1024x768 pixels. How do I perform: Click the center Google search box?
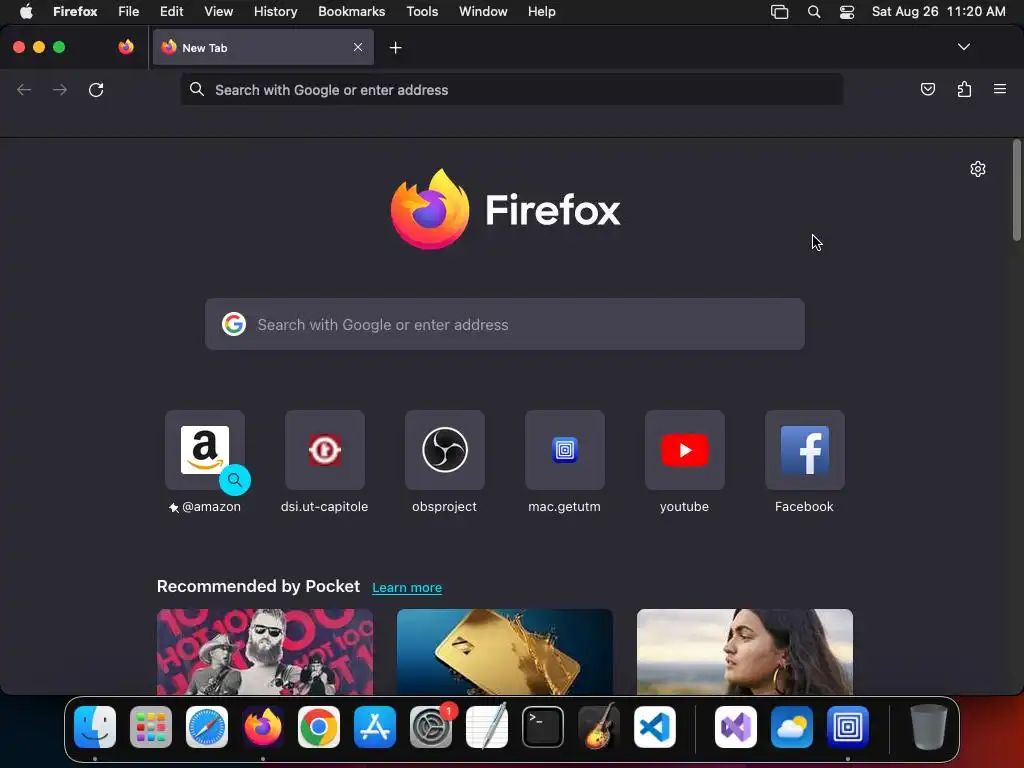click(x=504, y=324)
